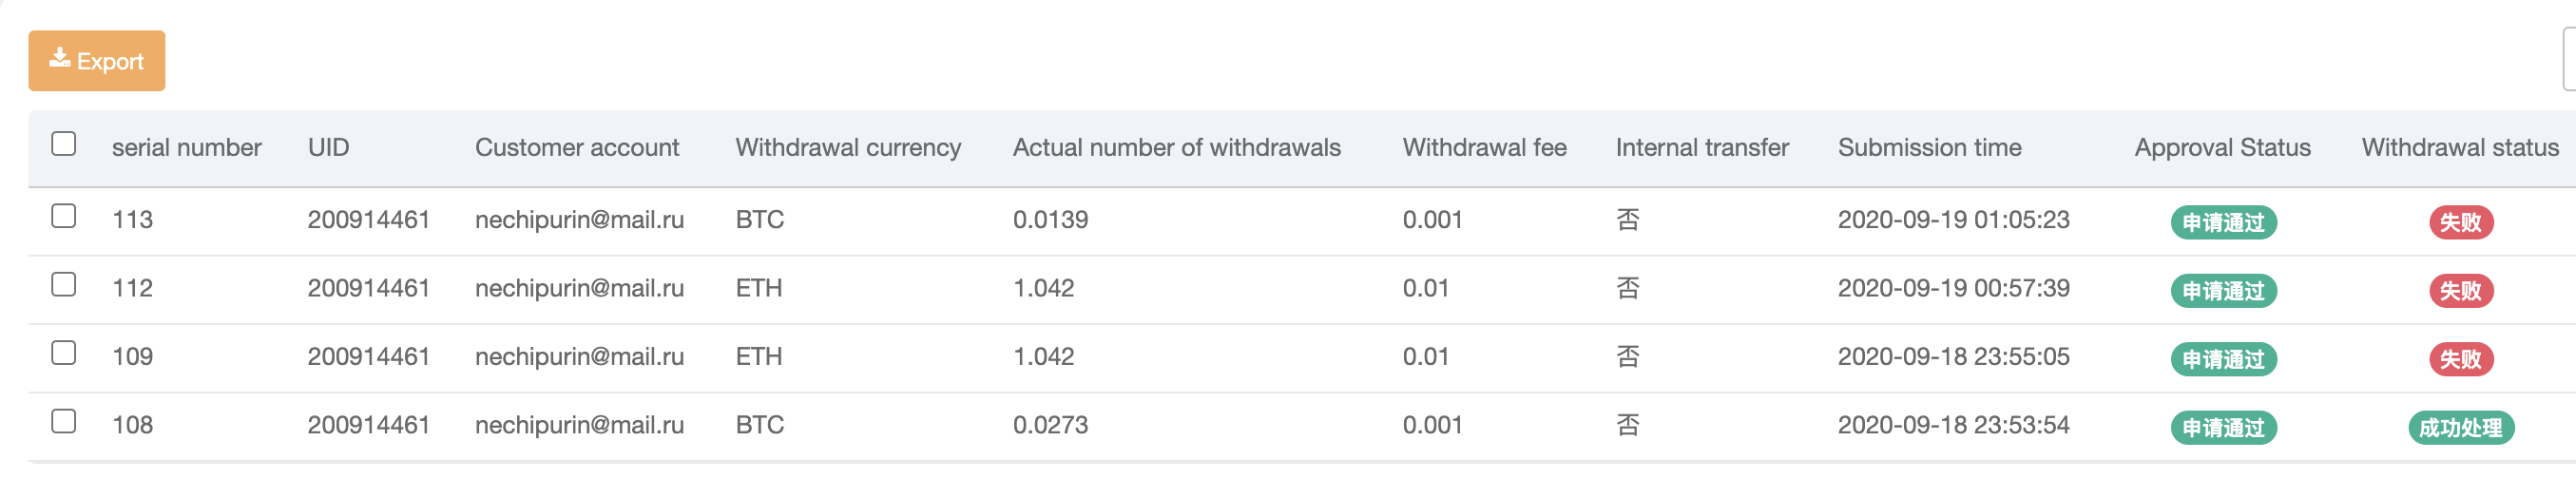Click the green approval badge on row 112

point(2223,291)
